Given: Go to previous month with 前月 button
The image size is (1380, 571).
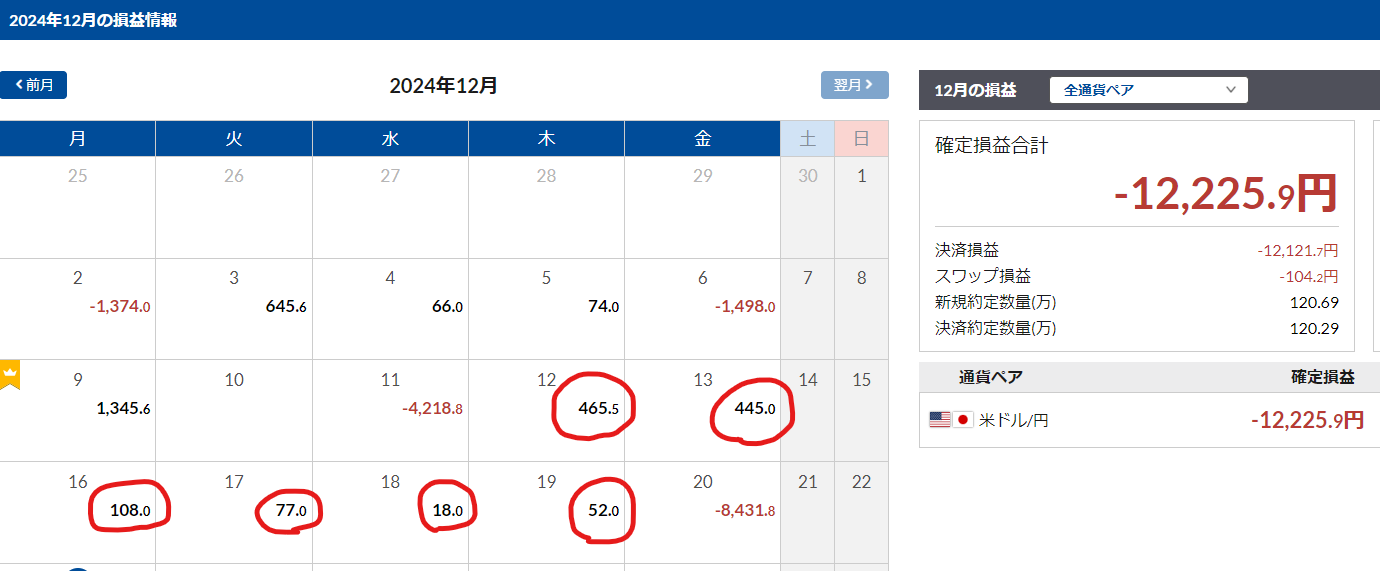Looking at the screenshot, I should (x=34, y=85).
